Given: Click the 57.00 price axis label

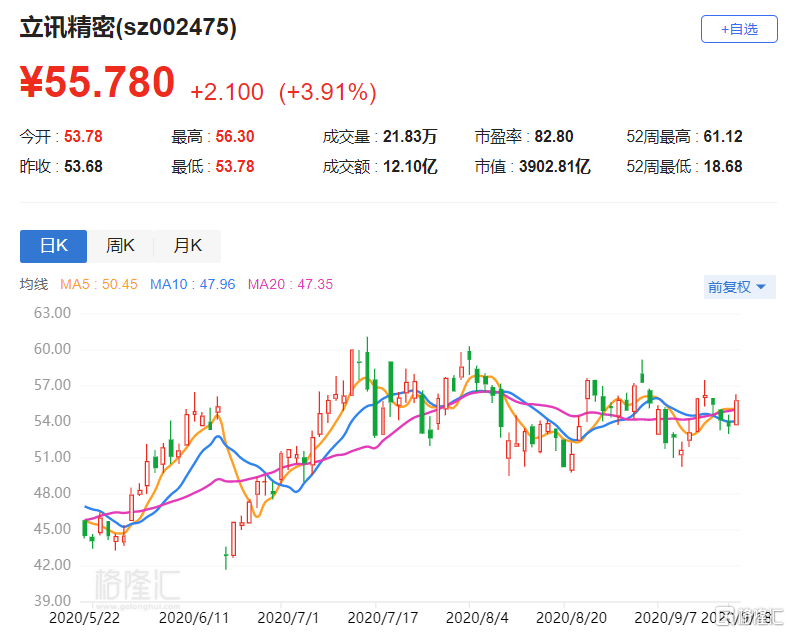Looking at the screenshot, I should point(52,385).
